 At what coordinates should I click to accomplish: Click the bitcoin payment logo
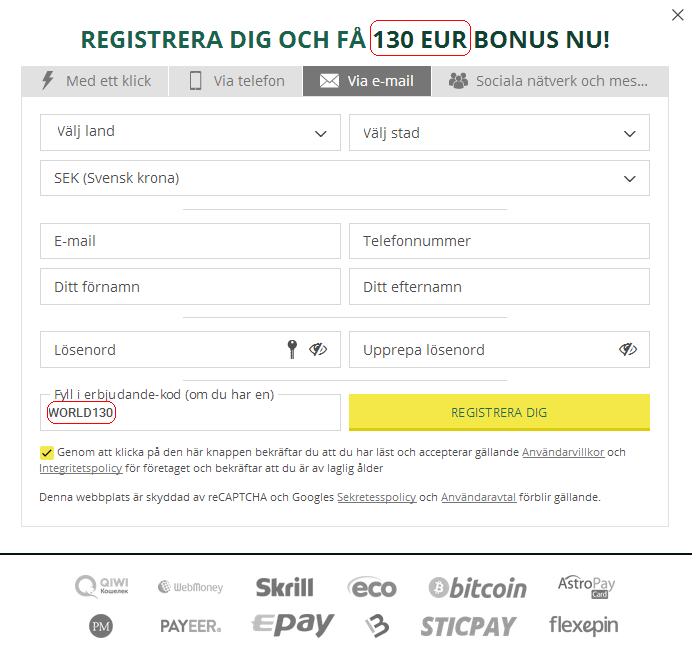point(478,588)
